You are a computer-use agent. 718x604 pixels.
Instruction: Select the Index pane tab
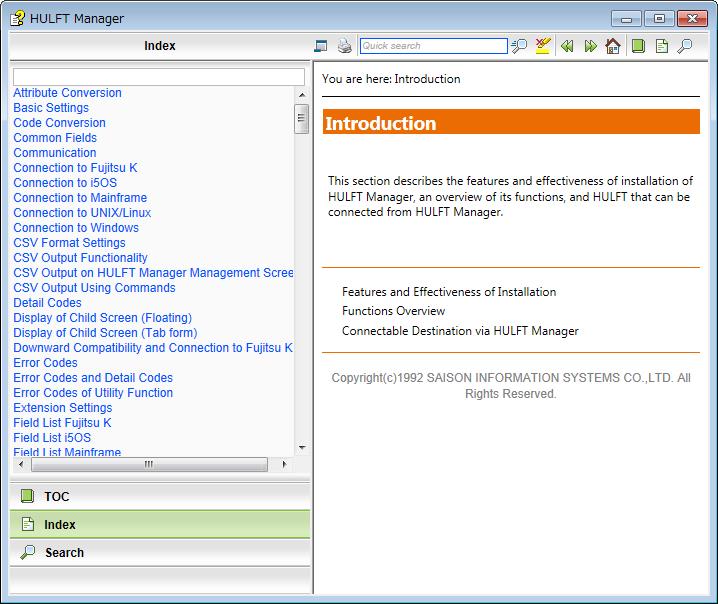[160, 524]
